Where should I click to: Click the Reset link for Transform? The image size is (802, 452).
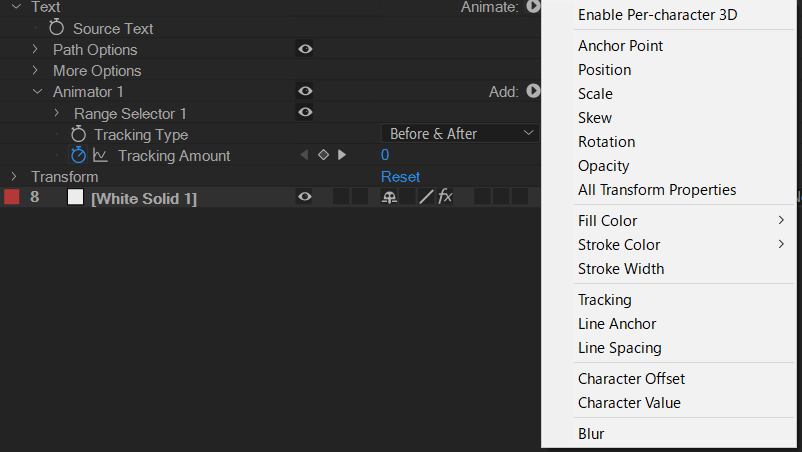click(400, 176)
